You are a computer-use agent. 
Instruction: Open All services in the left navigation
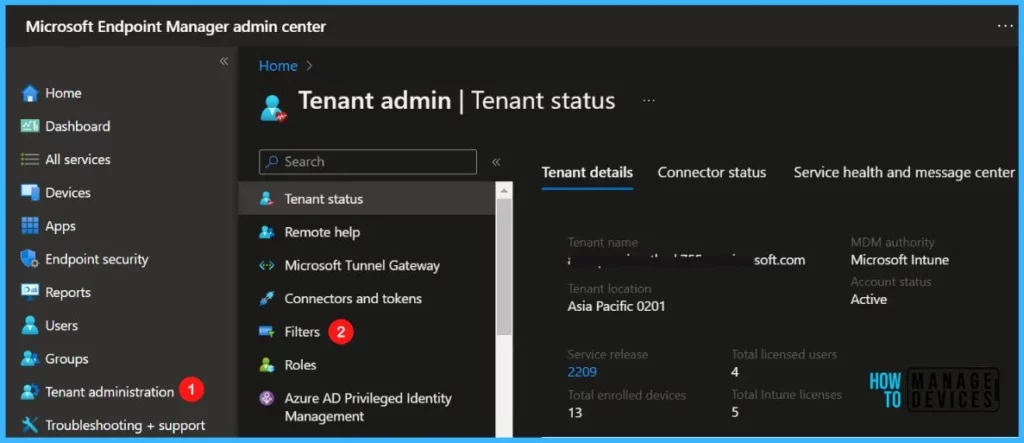[78, 159]
